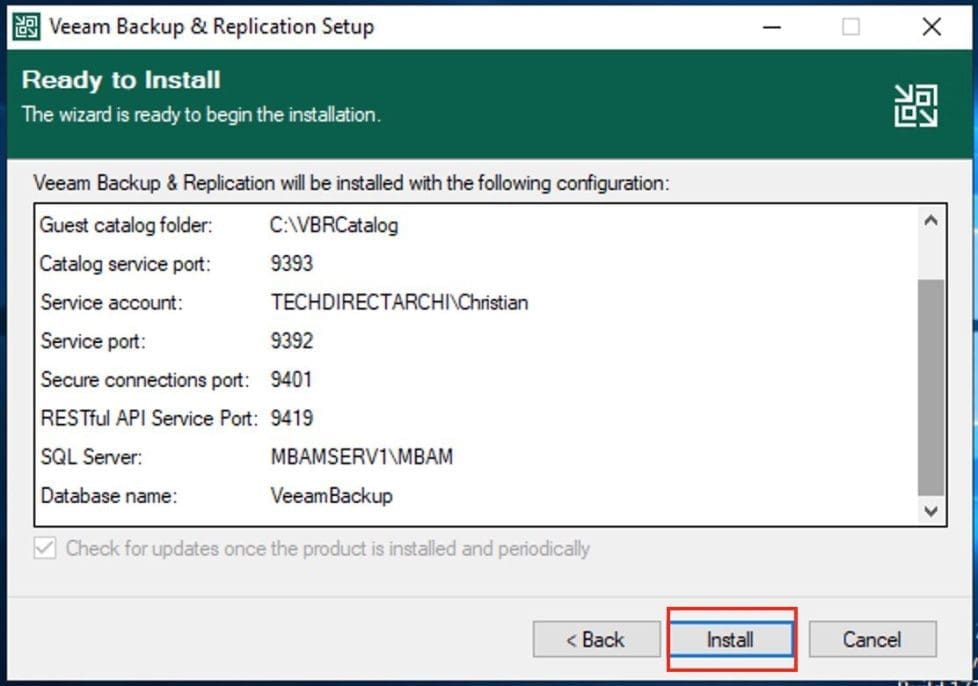Viewport: 978px width, 686px height.
Task: Click the scroll up arrow in the configuration list
Action: (931, 221)
